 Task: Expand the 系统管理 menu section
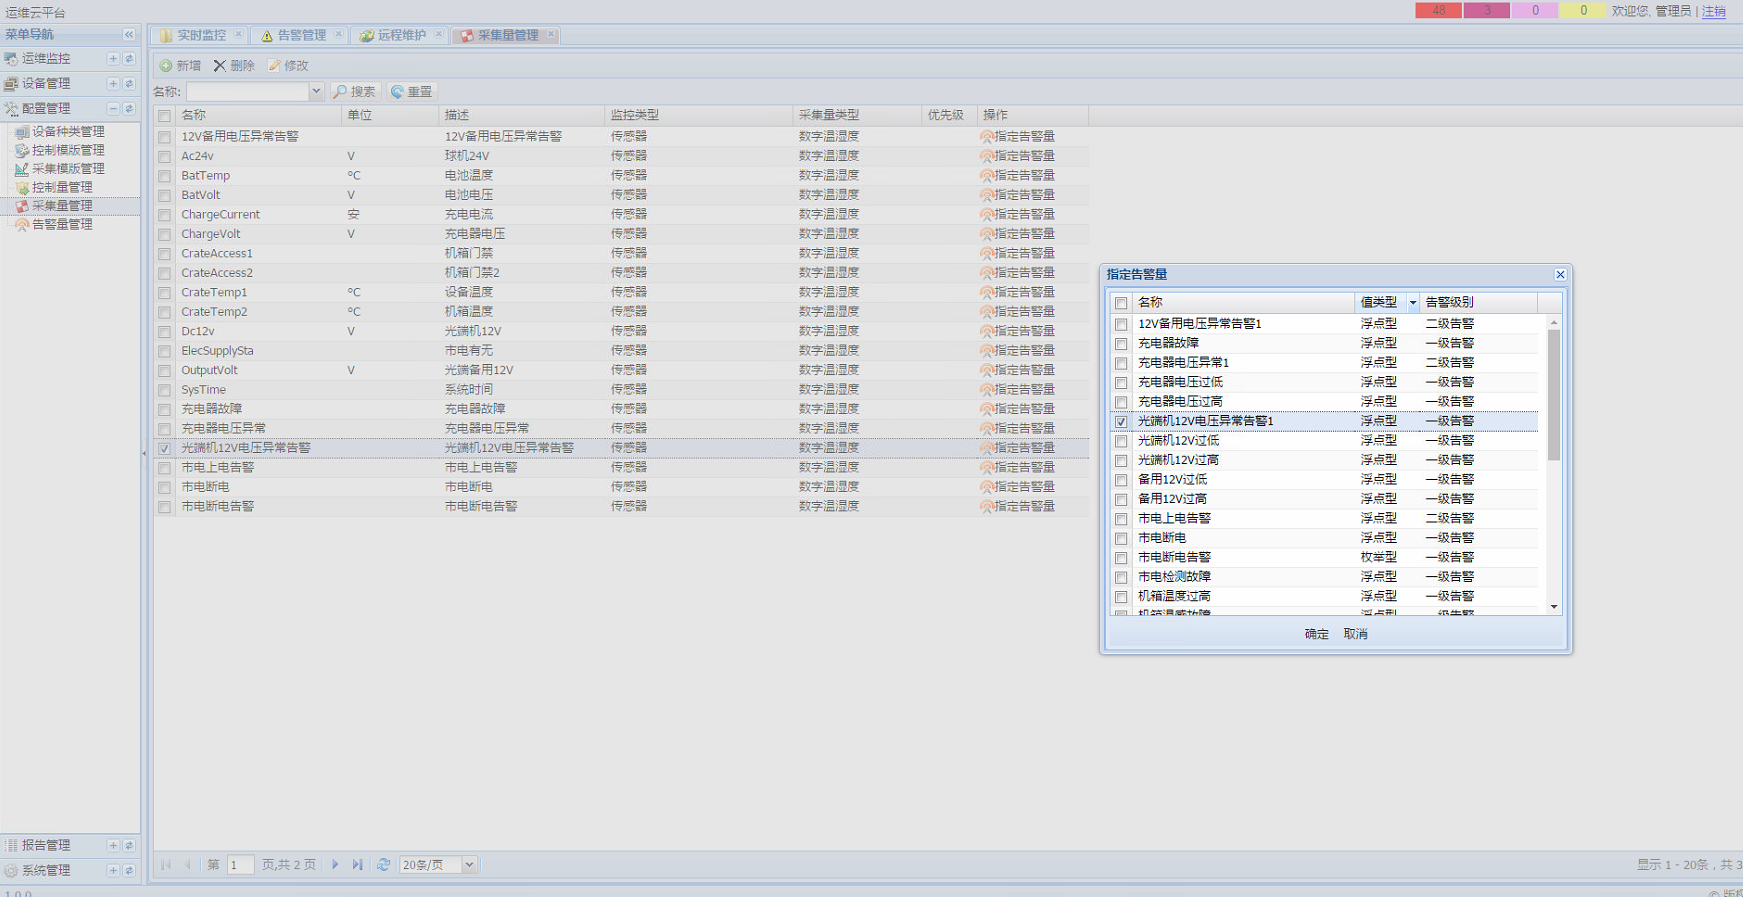point(113,871)
